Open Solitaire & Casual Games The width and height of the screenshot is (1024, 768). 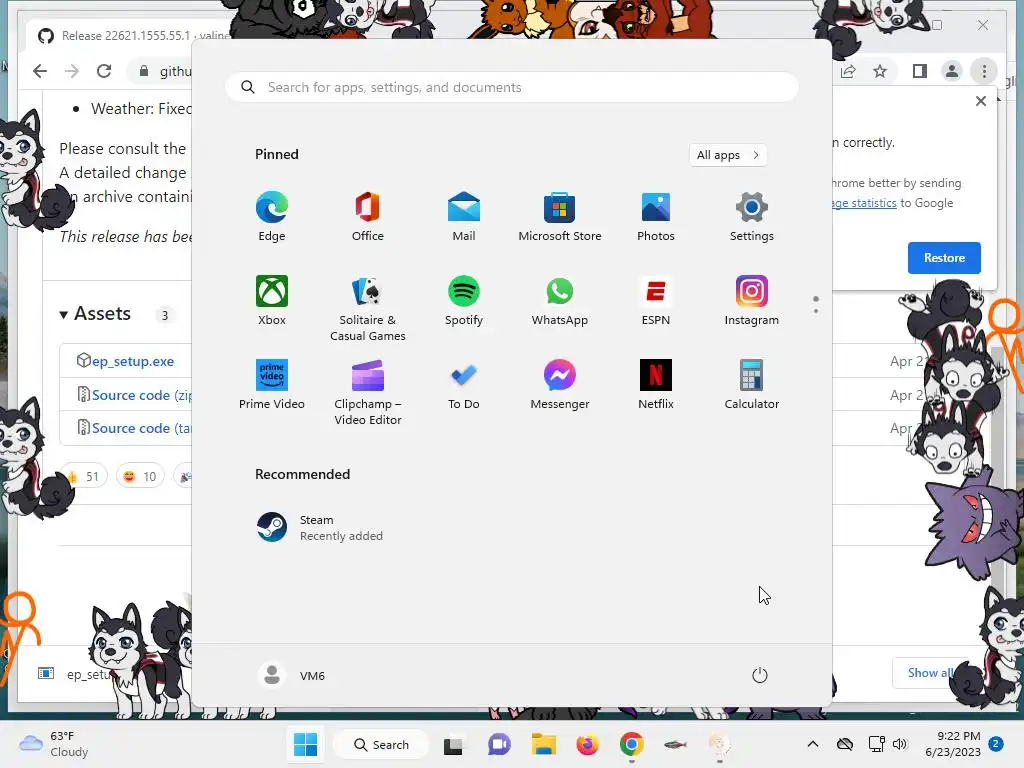pyautogui.click(x=368, y=308)
